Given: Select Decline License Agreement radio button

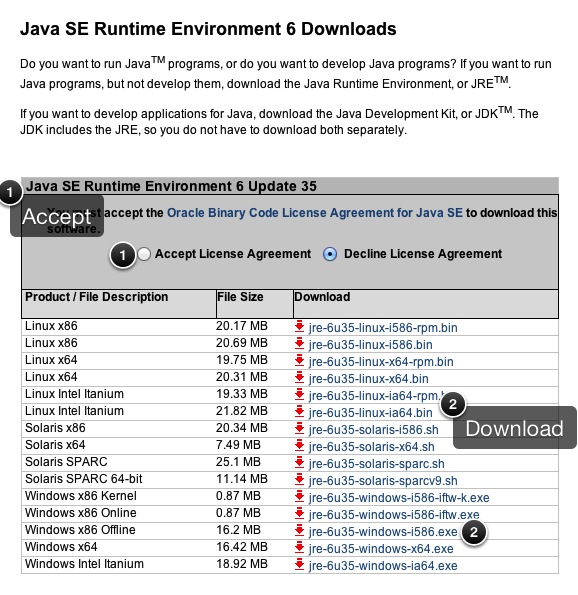Looking at the screenshot, I should click(329, 254).
